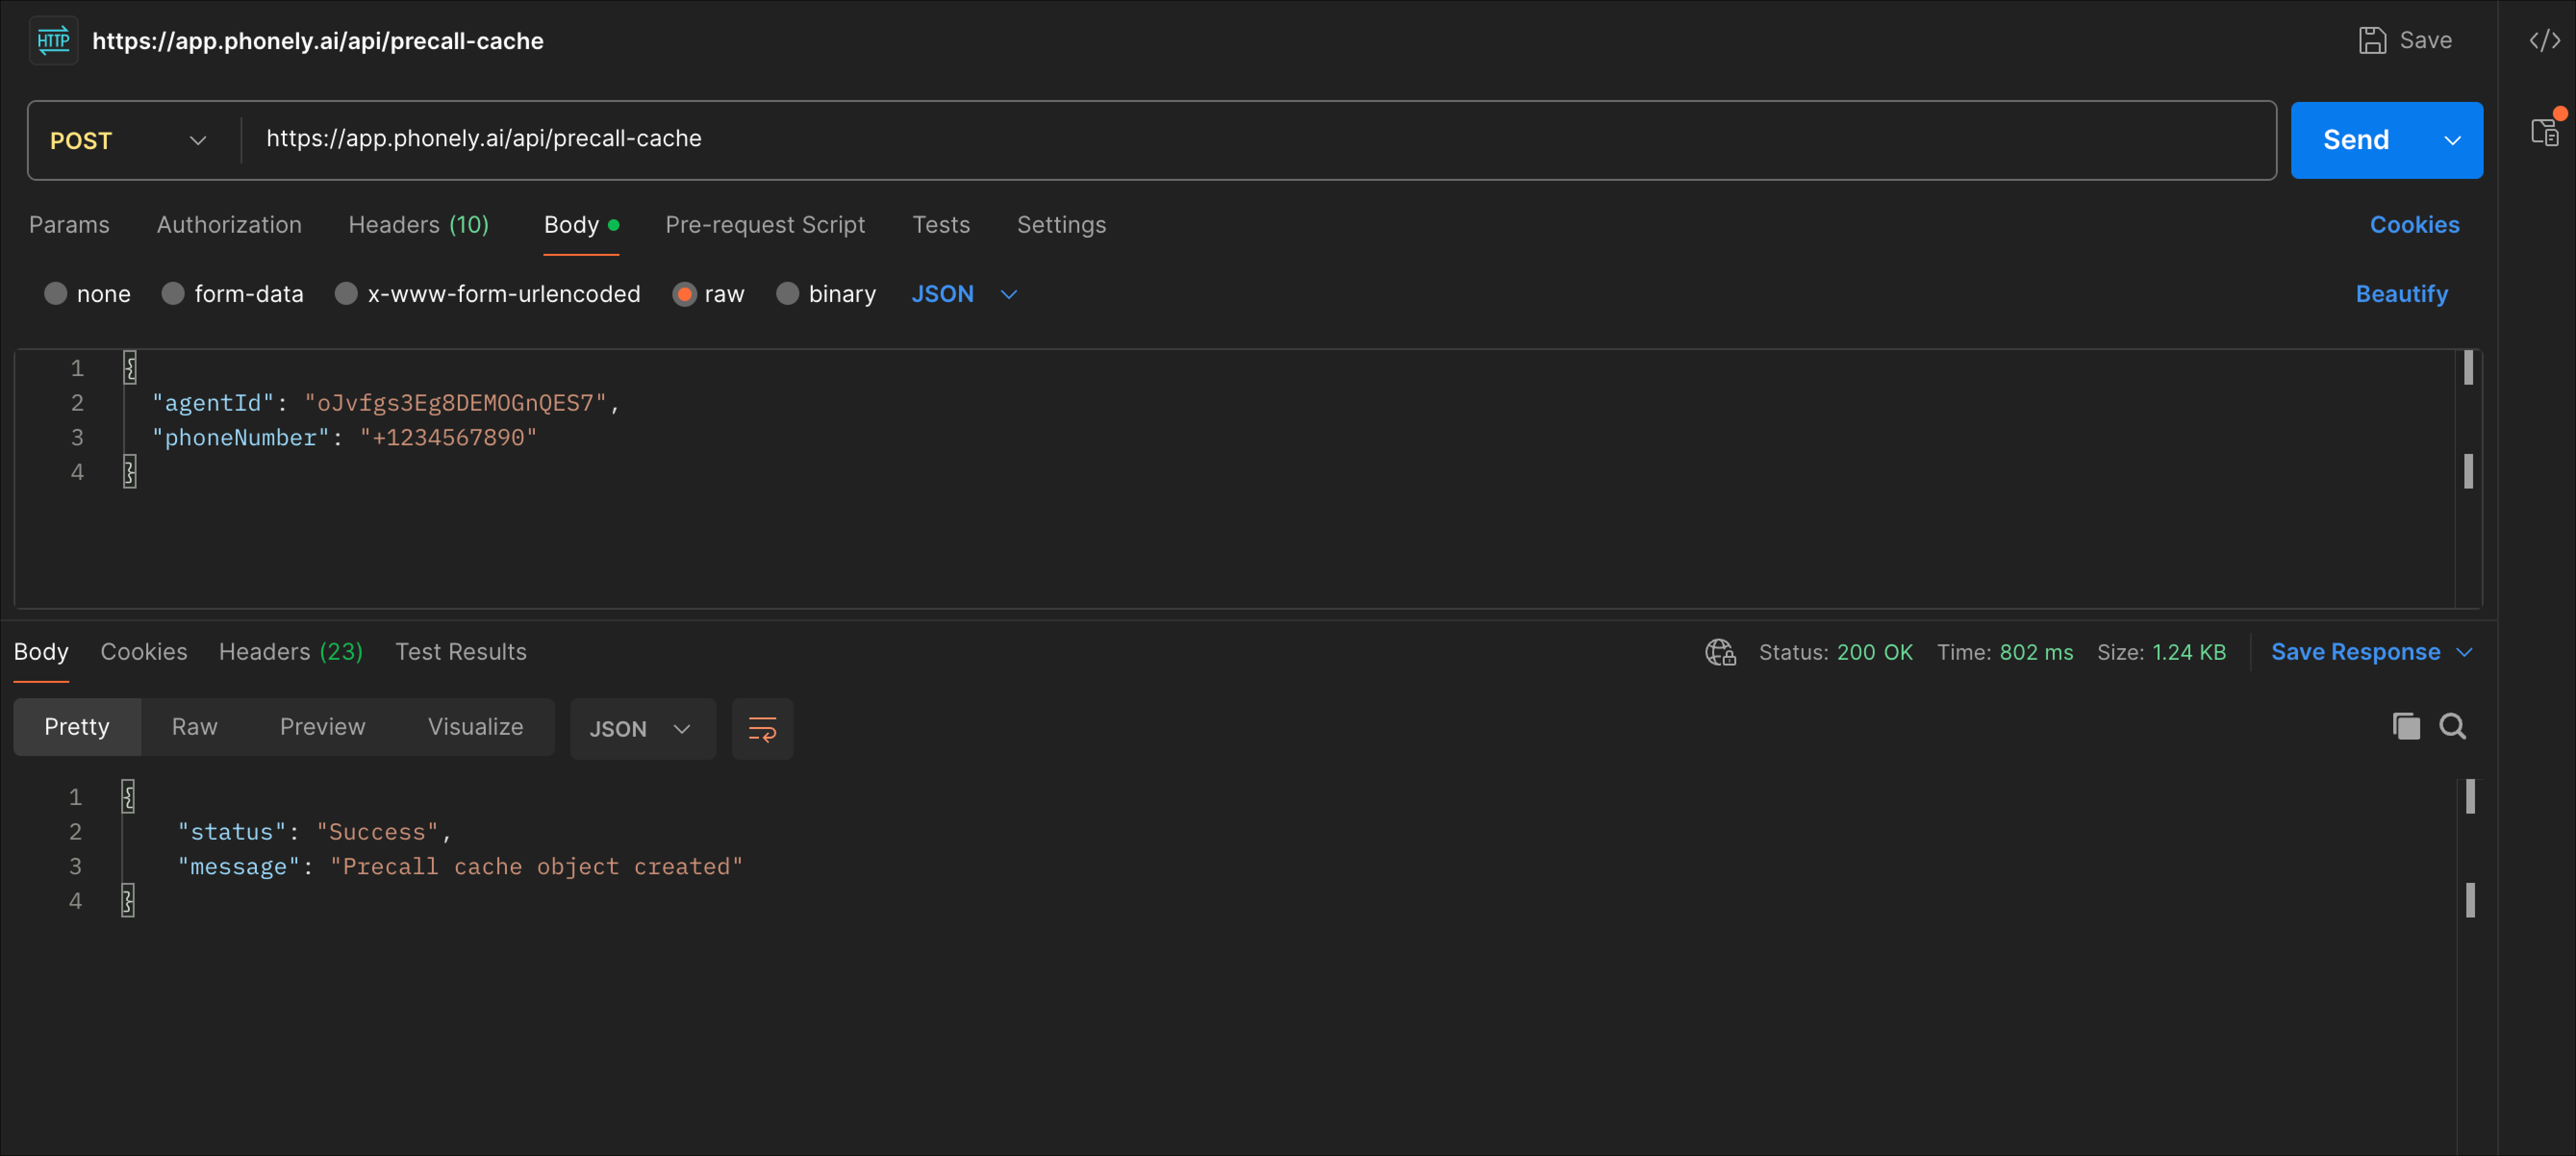
Task: Open search in the response viewer
Action: click(2453, 726)
